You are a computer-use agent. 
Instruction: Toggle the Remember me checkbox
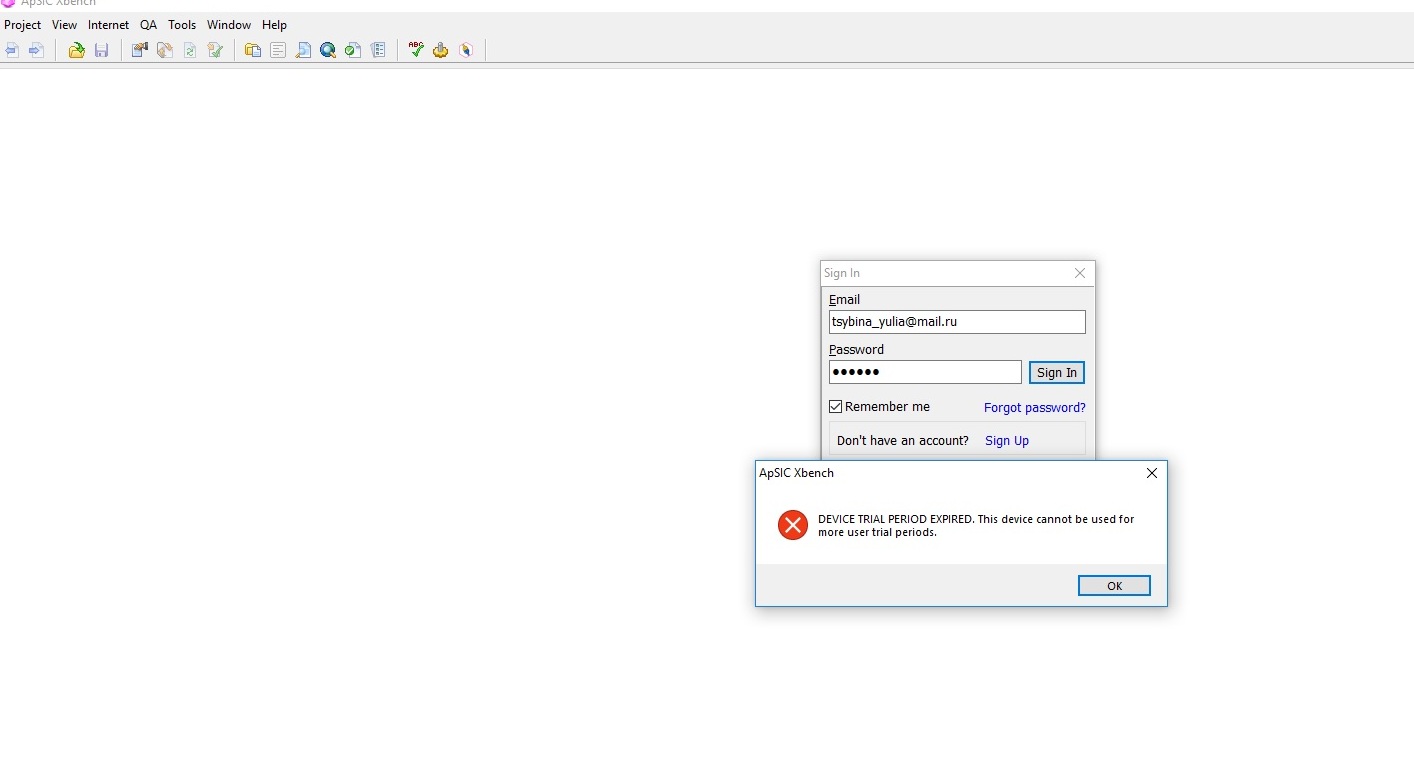836,407
